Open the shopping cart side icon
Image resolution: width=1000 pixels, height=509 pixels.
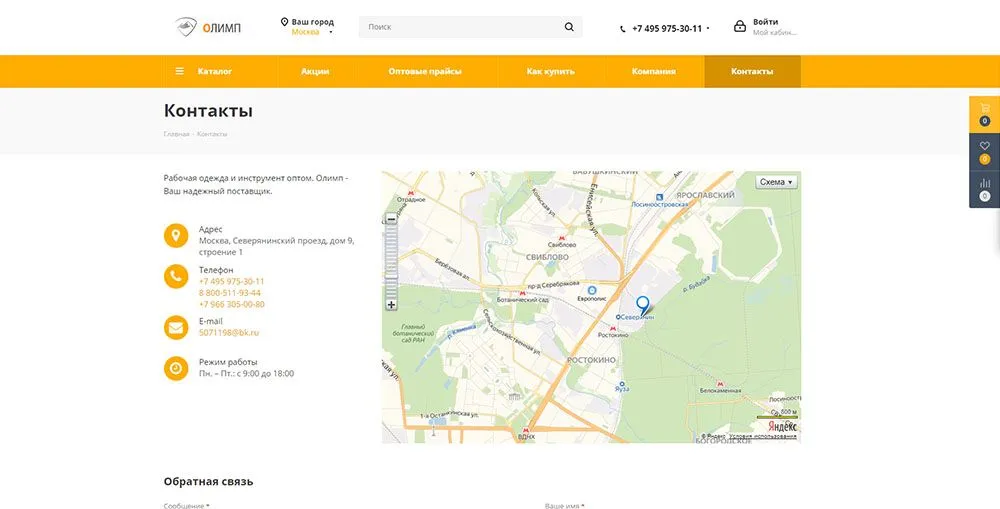(x=984, y=109)
